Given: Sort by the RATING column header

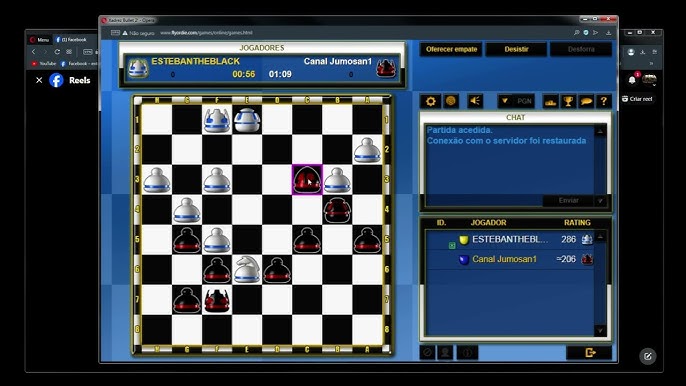Looking at the screenshot, I should tap(577, 222).
